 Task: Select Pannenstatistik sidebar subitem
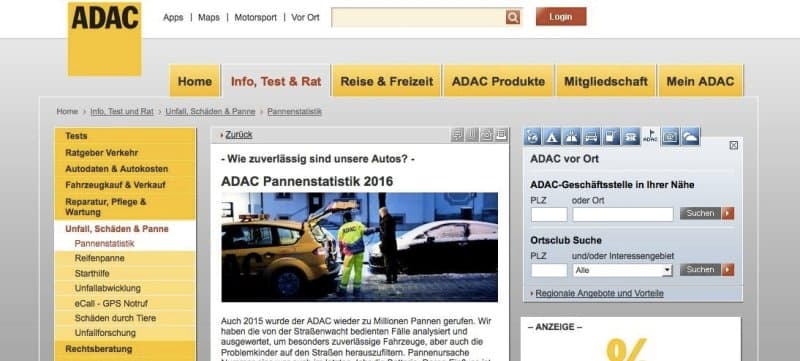[x=125, y=243]
